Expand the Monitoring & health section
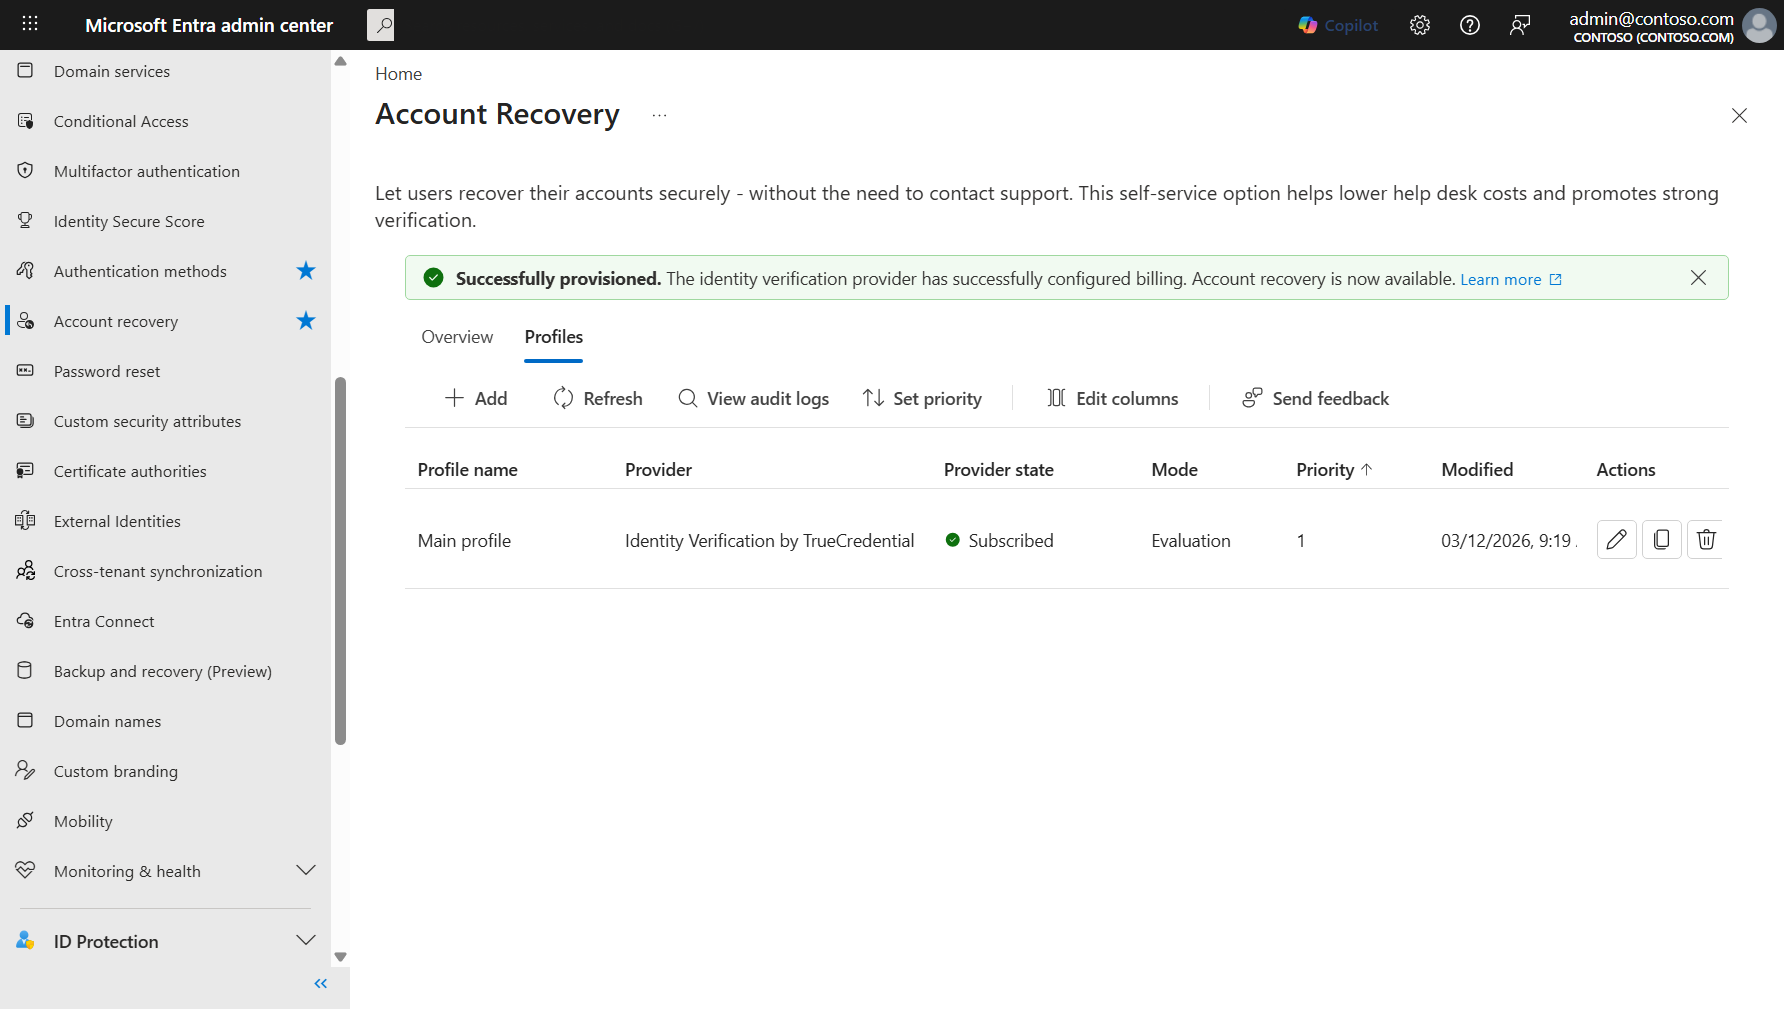 pos(306,870)
